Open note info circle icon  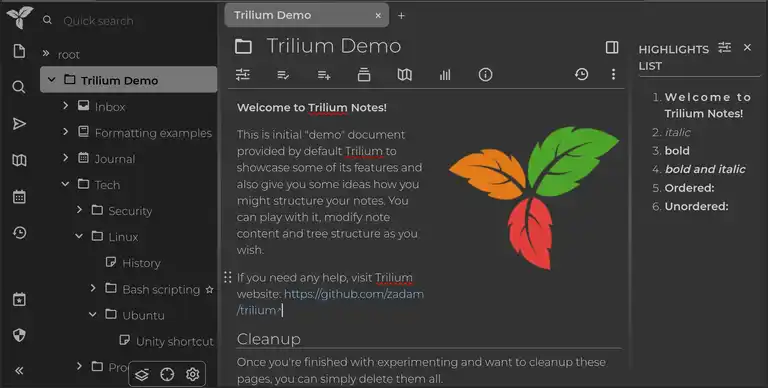click(485, 74)
